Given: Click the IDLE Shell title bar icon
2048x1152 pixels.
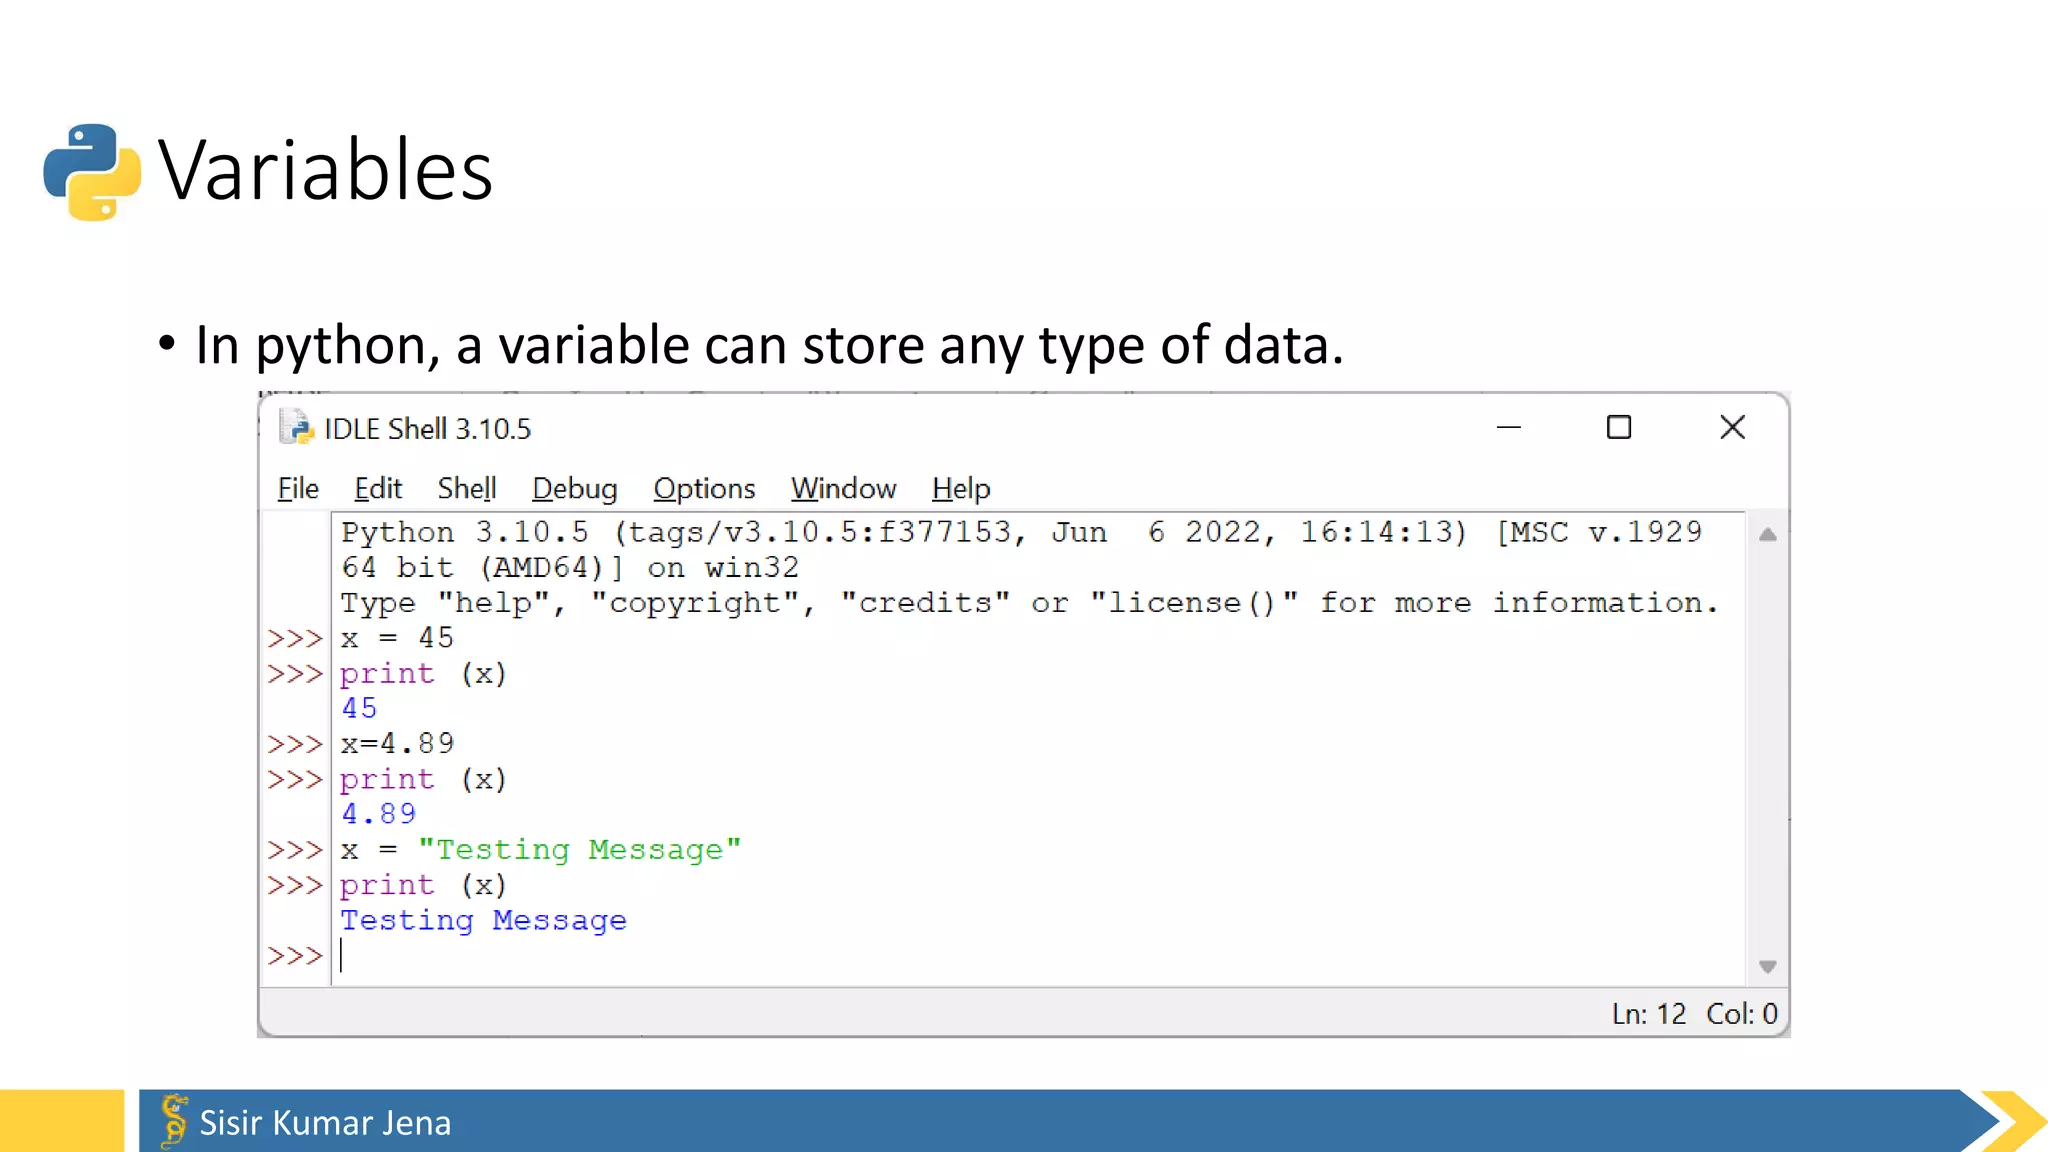Looking at the screenshot, I should pos(296,428).
